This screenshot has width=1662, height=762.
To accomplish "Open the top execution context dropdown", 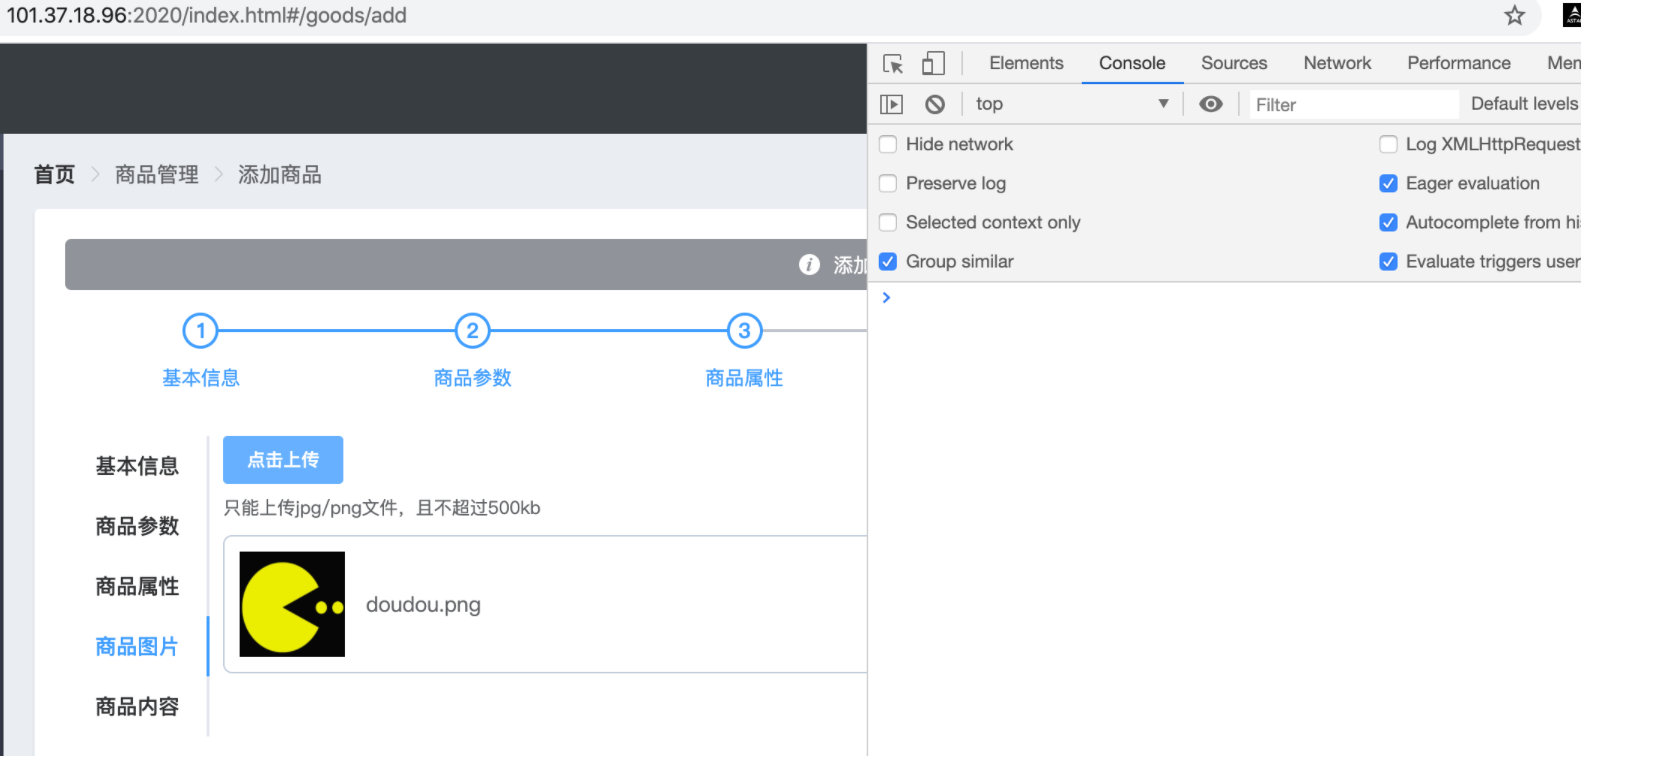I will (x=1072, y=104).
